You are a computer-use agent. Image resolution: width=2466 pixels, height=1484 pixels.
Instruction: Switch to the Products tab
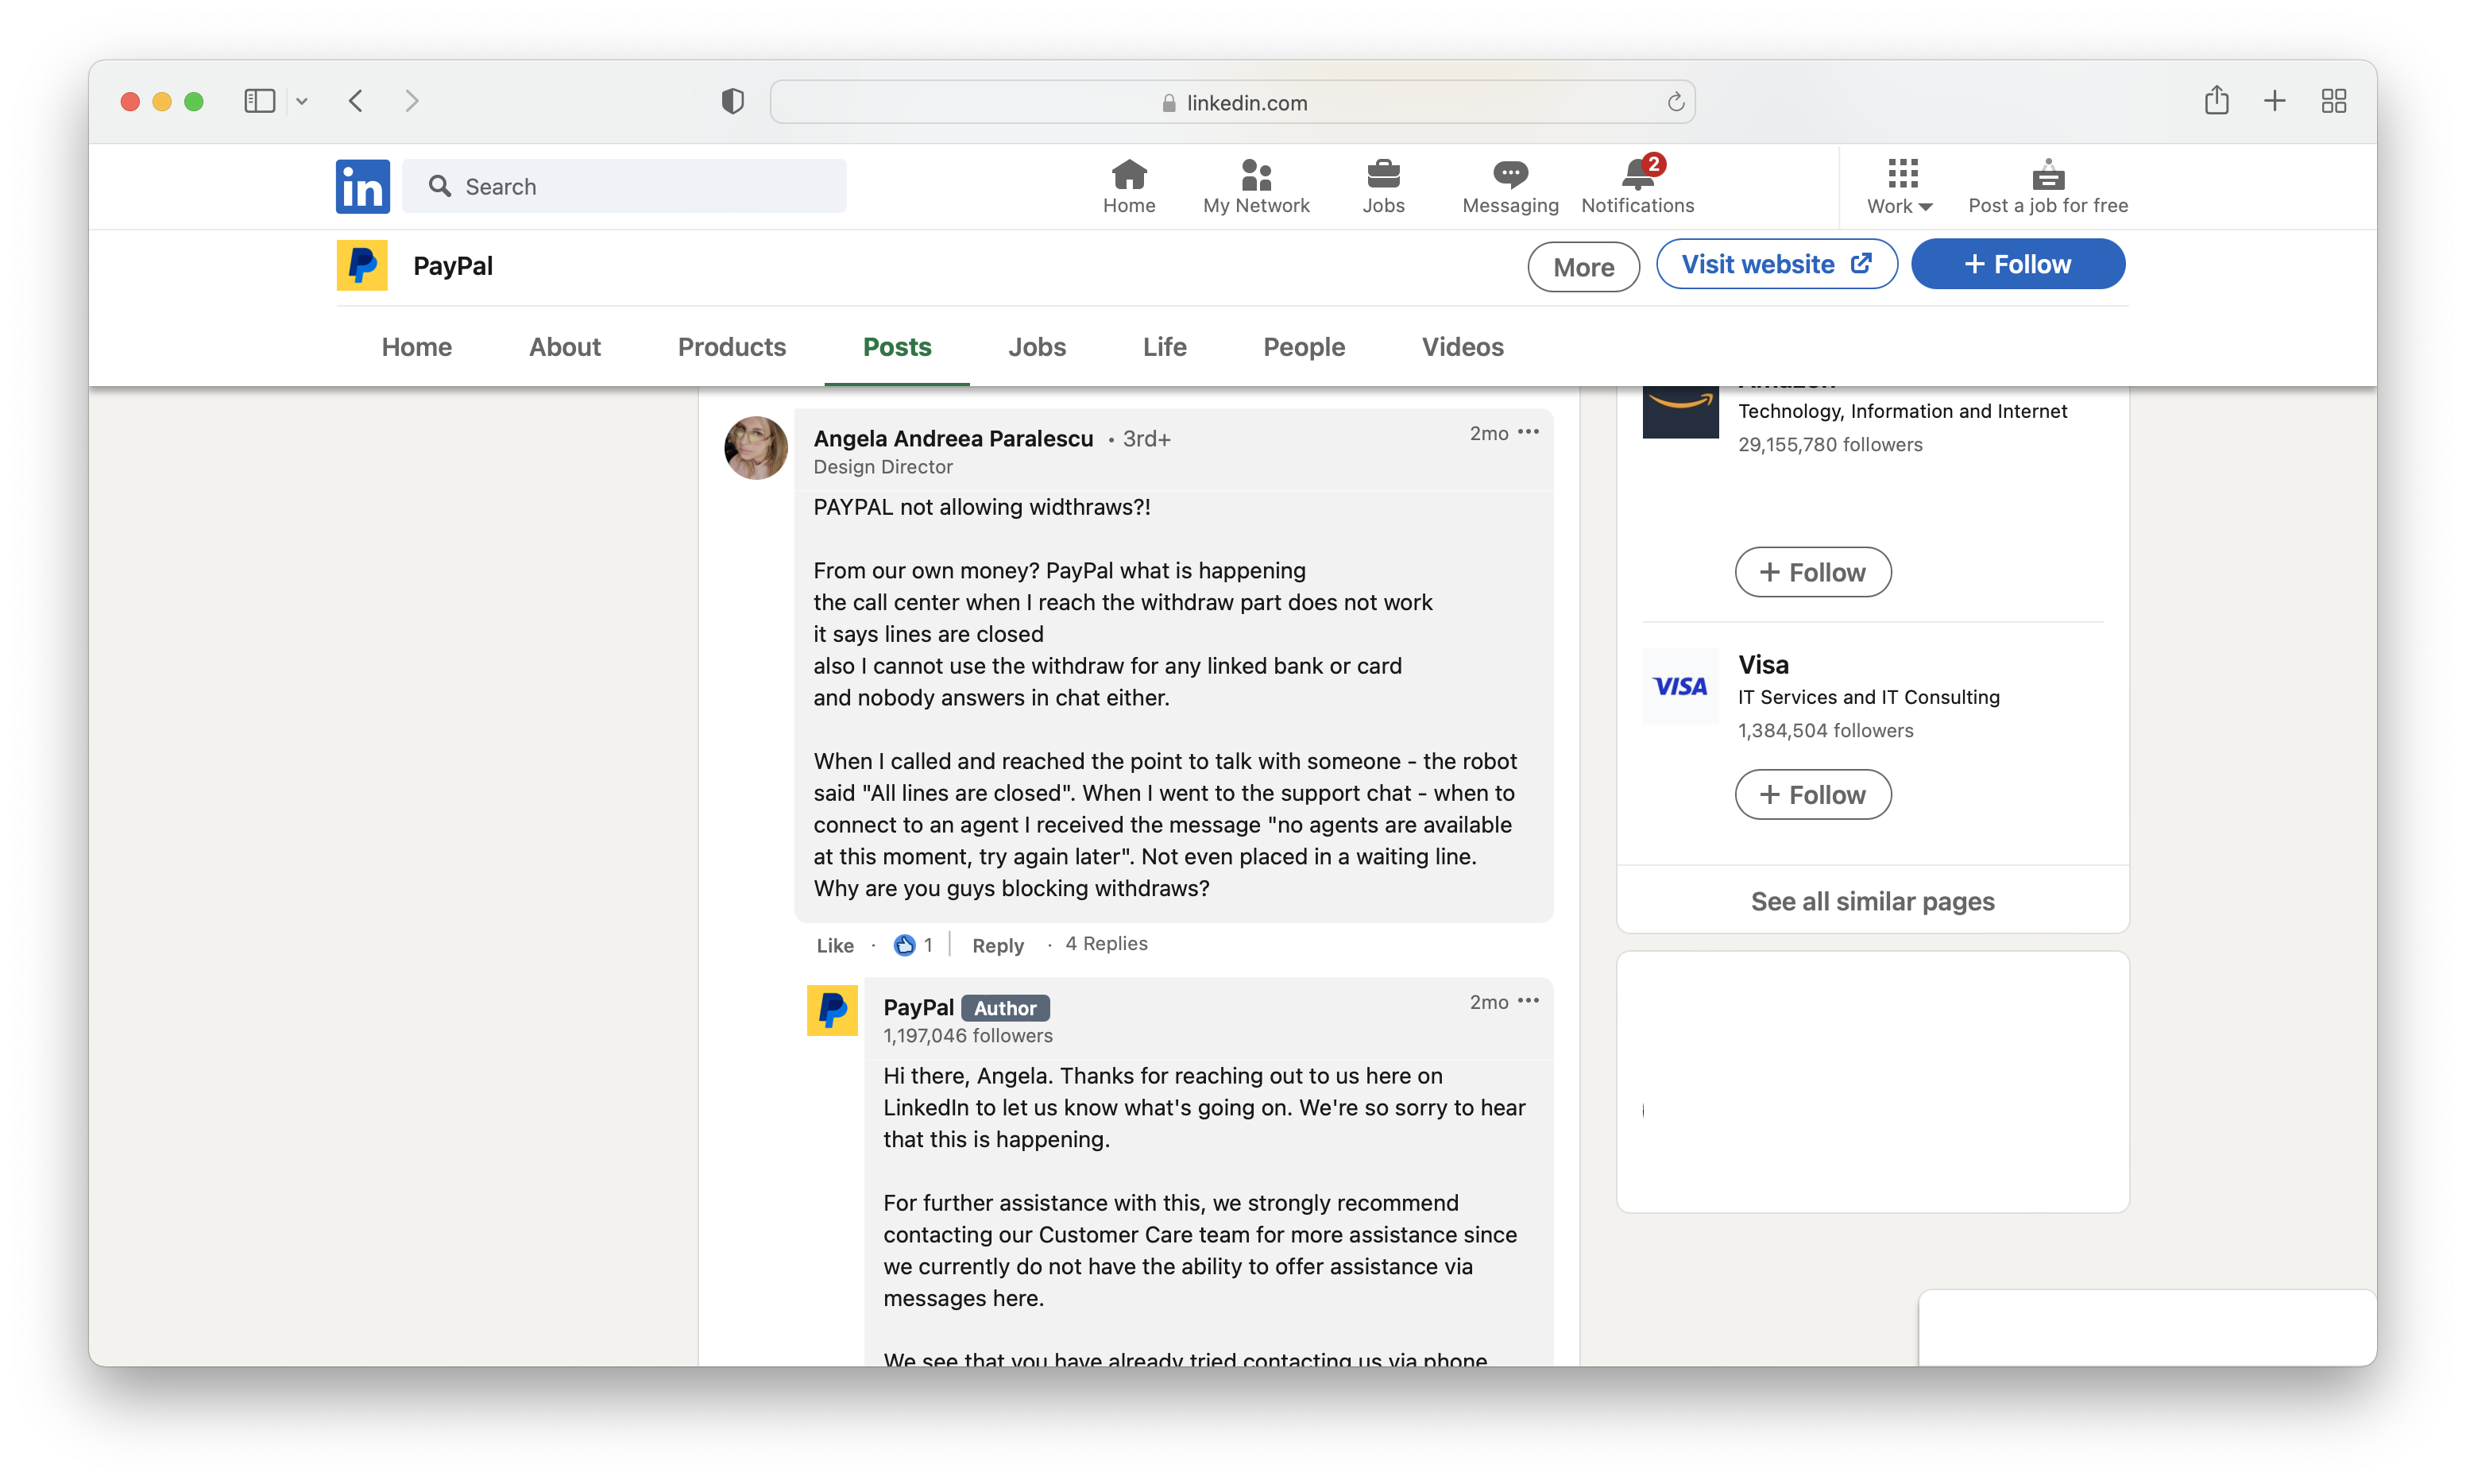point(731,347)
